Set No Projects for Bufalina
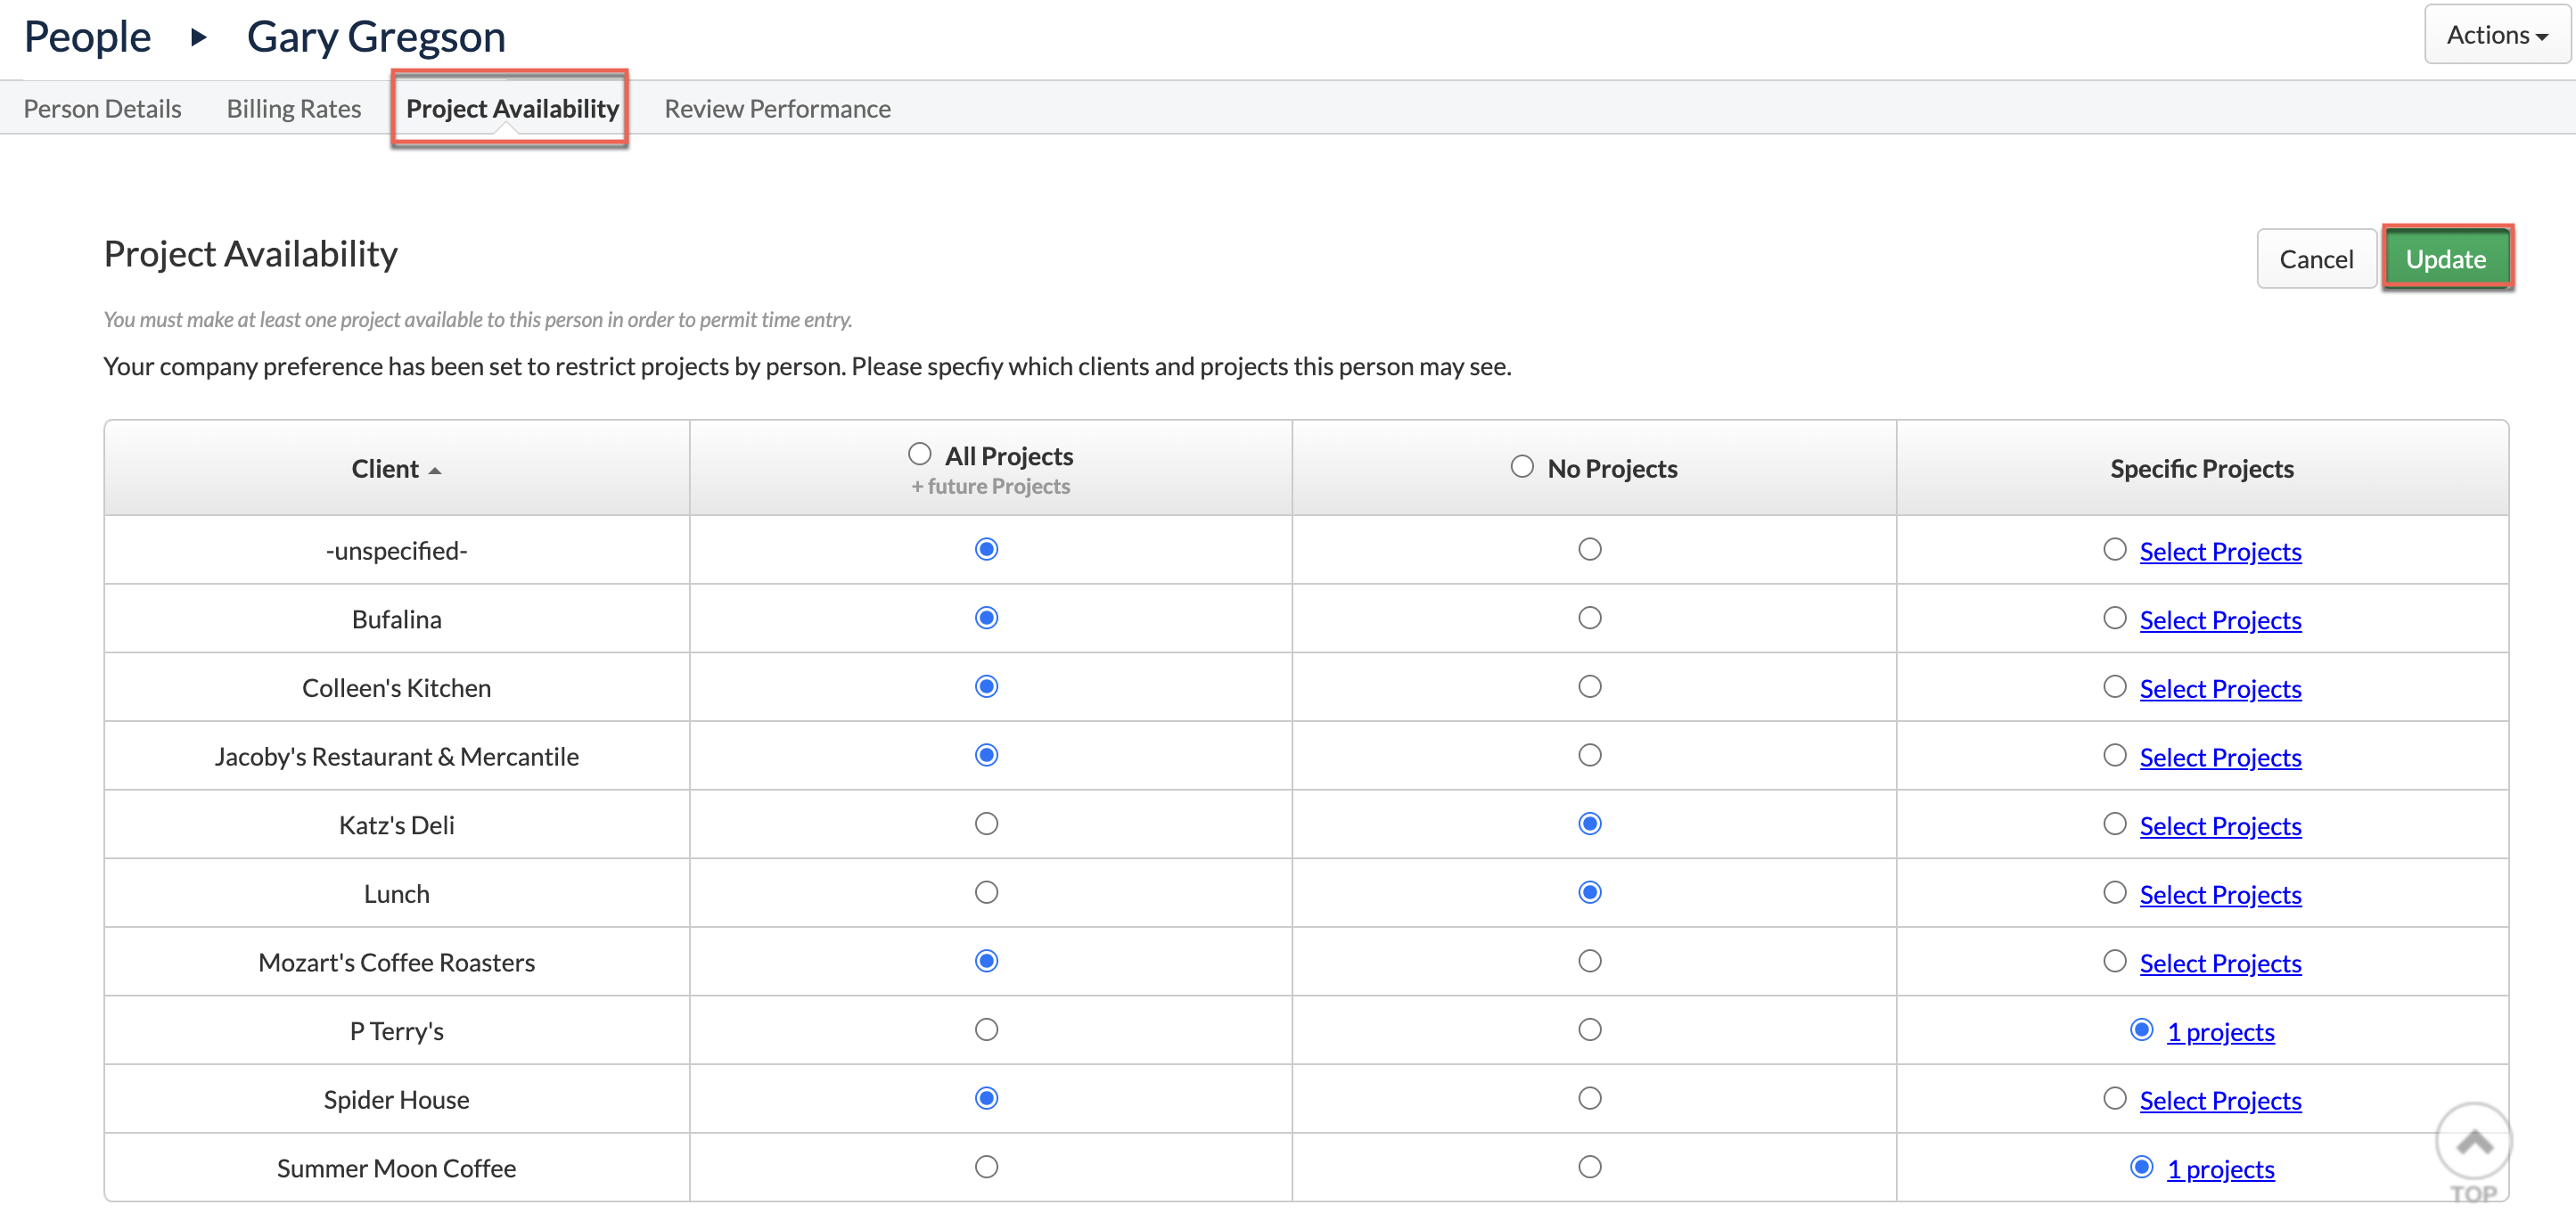 pos(1589,618)
